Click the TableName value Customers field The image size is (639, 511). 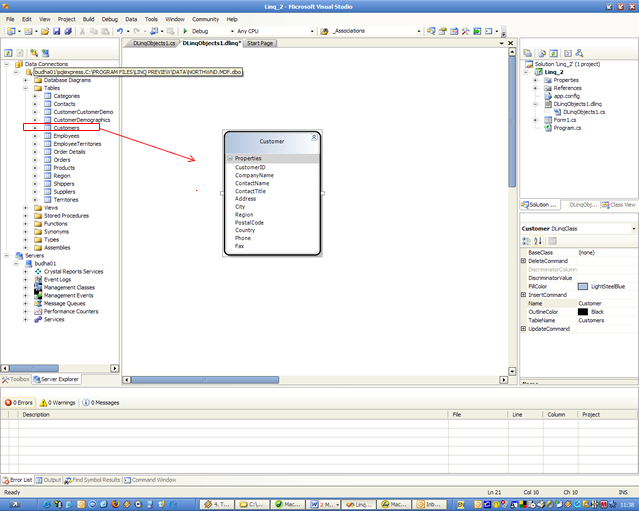pos(607,320)
